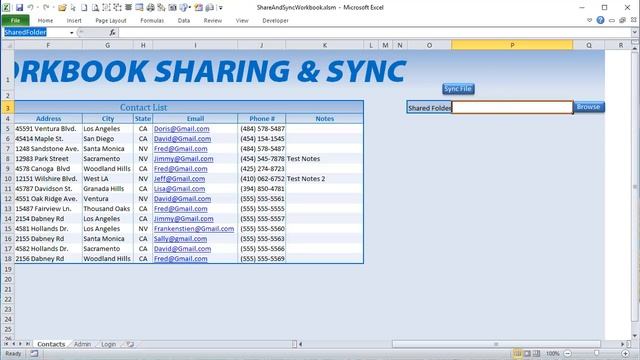
Task: Switch to the Login sheet tab
Action: point(108,344)
